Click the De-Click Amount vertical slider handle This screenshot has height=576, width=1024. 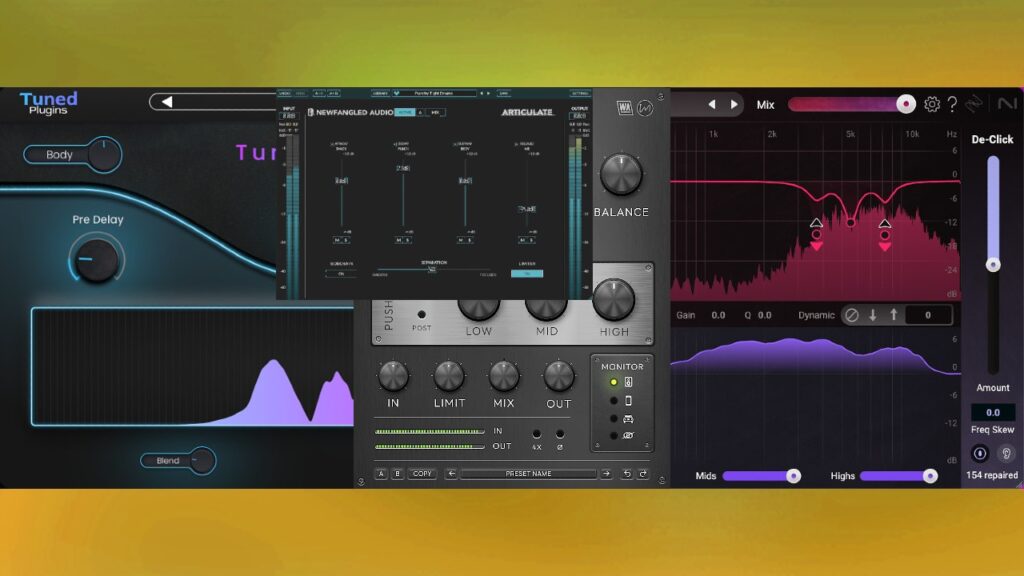993,264
